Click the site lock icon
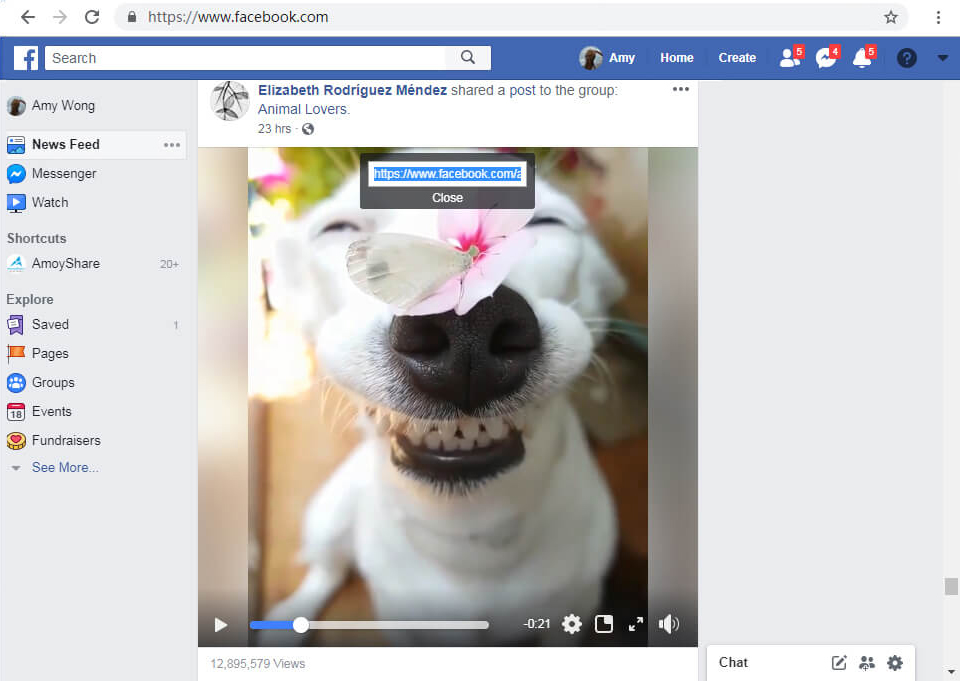 point(132,17)
